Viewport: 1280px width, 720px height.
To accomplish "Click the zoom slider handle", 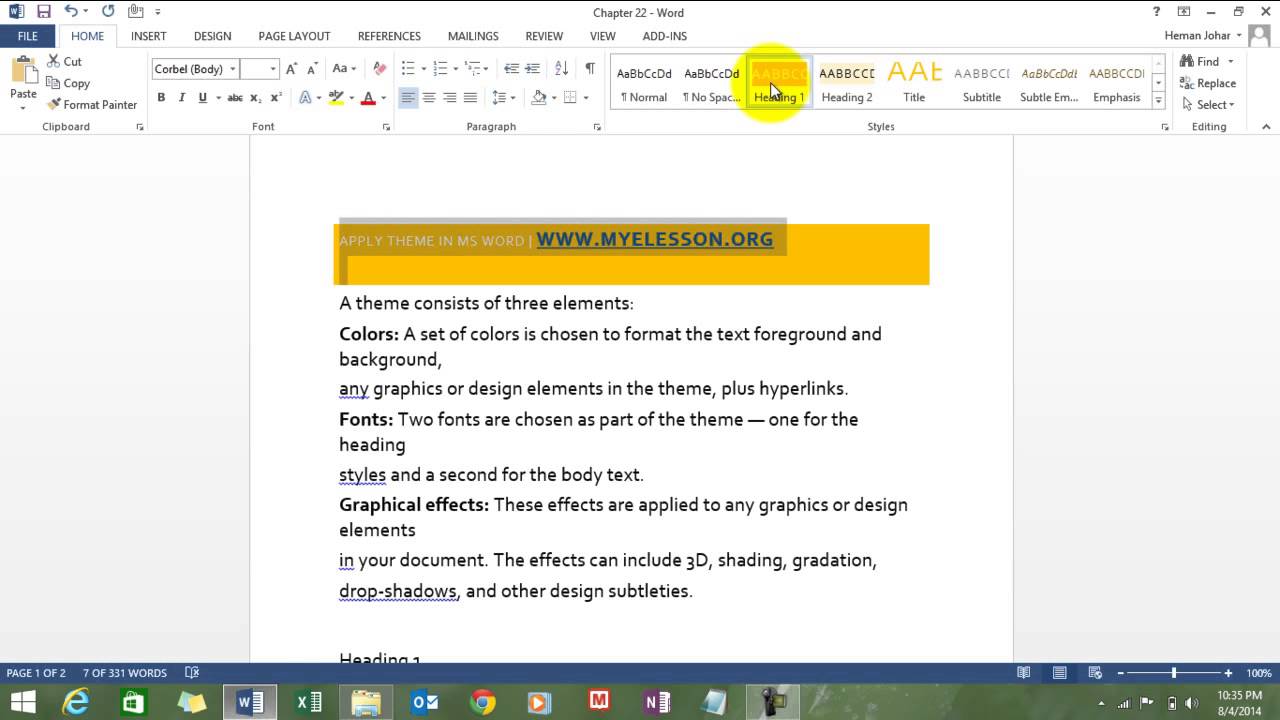I will [x=1174, y=673].
